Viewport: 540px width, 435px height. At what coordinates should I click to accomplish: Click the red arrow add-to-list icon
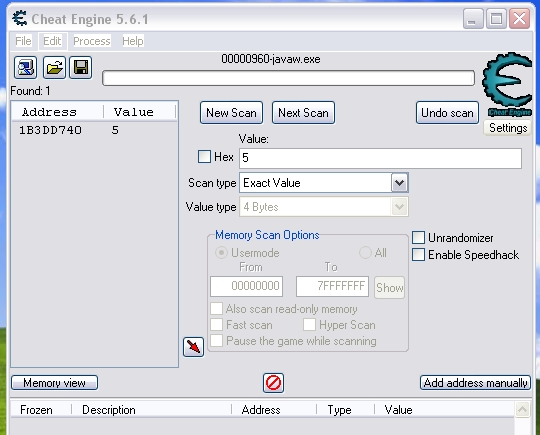coord(194,347)
